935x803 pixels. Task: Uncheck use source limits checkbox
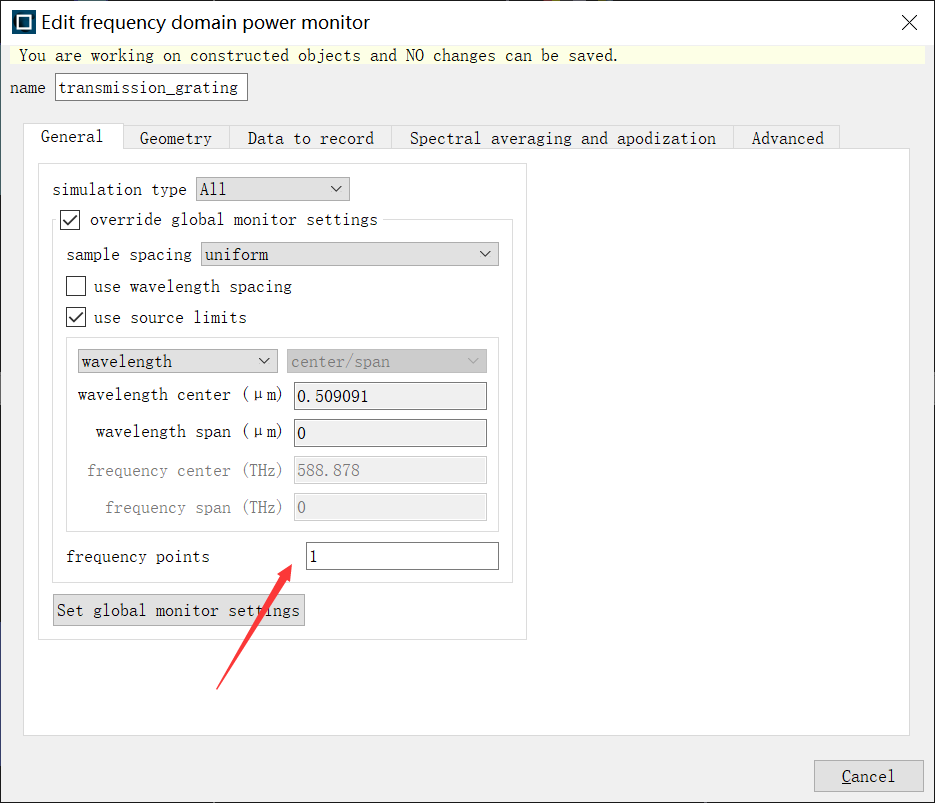coord(76,317)
